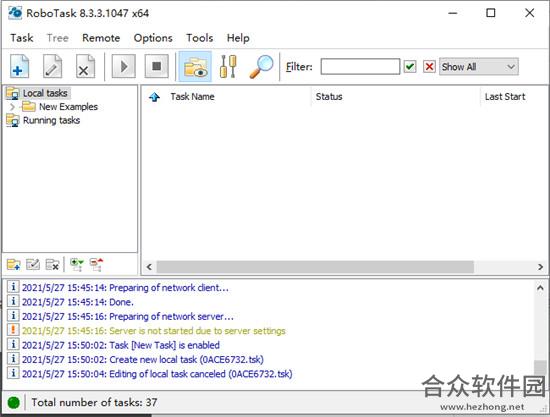Select log entry Preparing of network server
The image size is (550, 417).
pyautogui.click(x=128, y=317)
